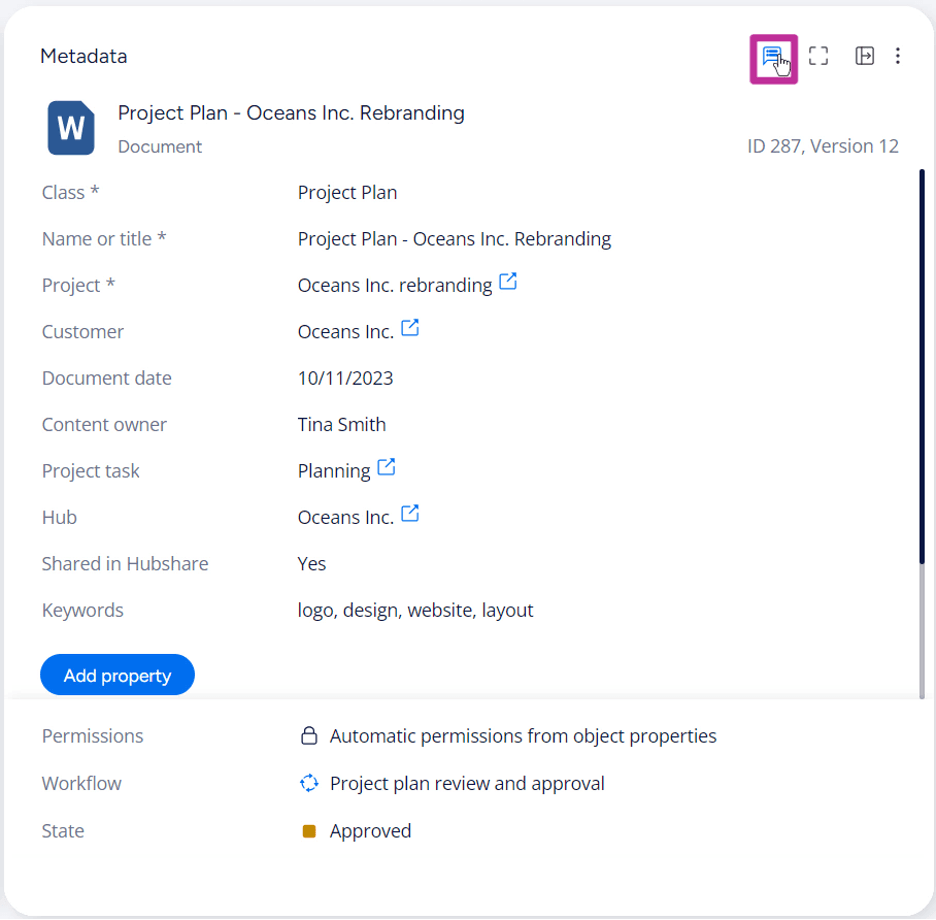
Task: Open the Hub via its external link icon
Action: pos(409,513)
